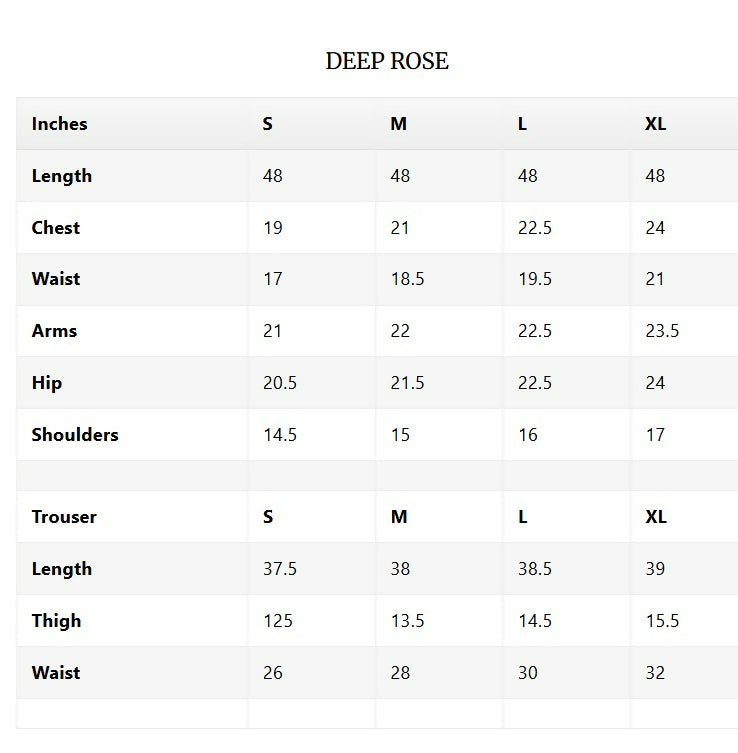Select the Inches header cell
The image size is (738, 753).
60,124
